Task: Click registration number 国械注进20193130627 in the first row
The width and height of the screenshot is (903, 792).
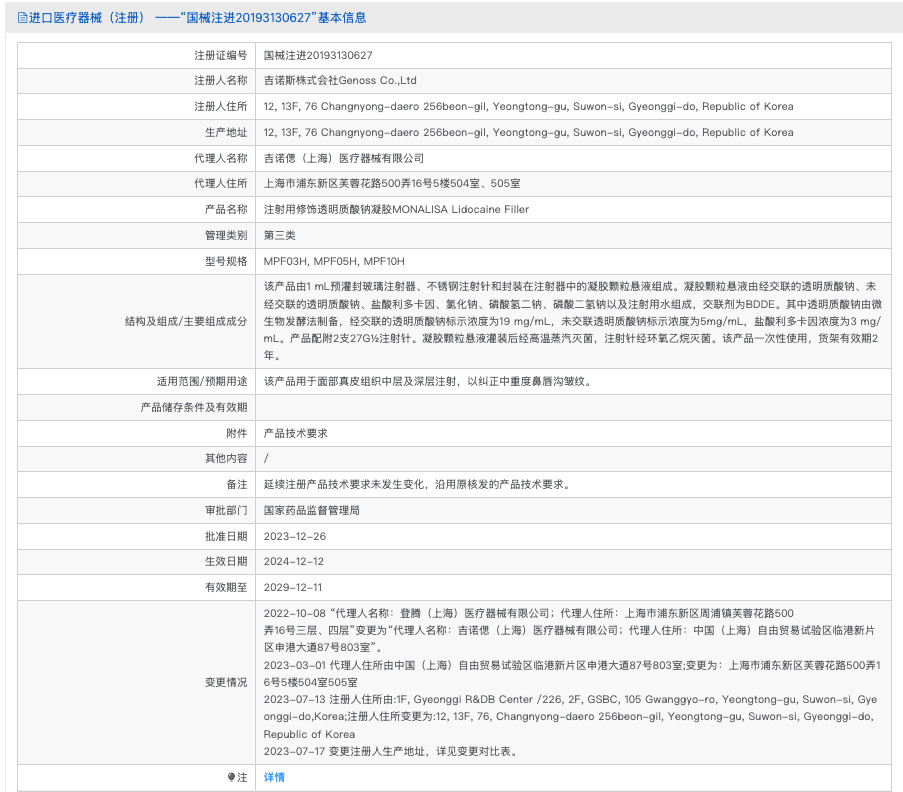Action: tap(317, 55)
